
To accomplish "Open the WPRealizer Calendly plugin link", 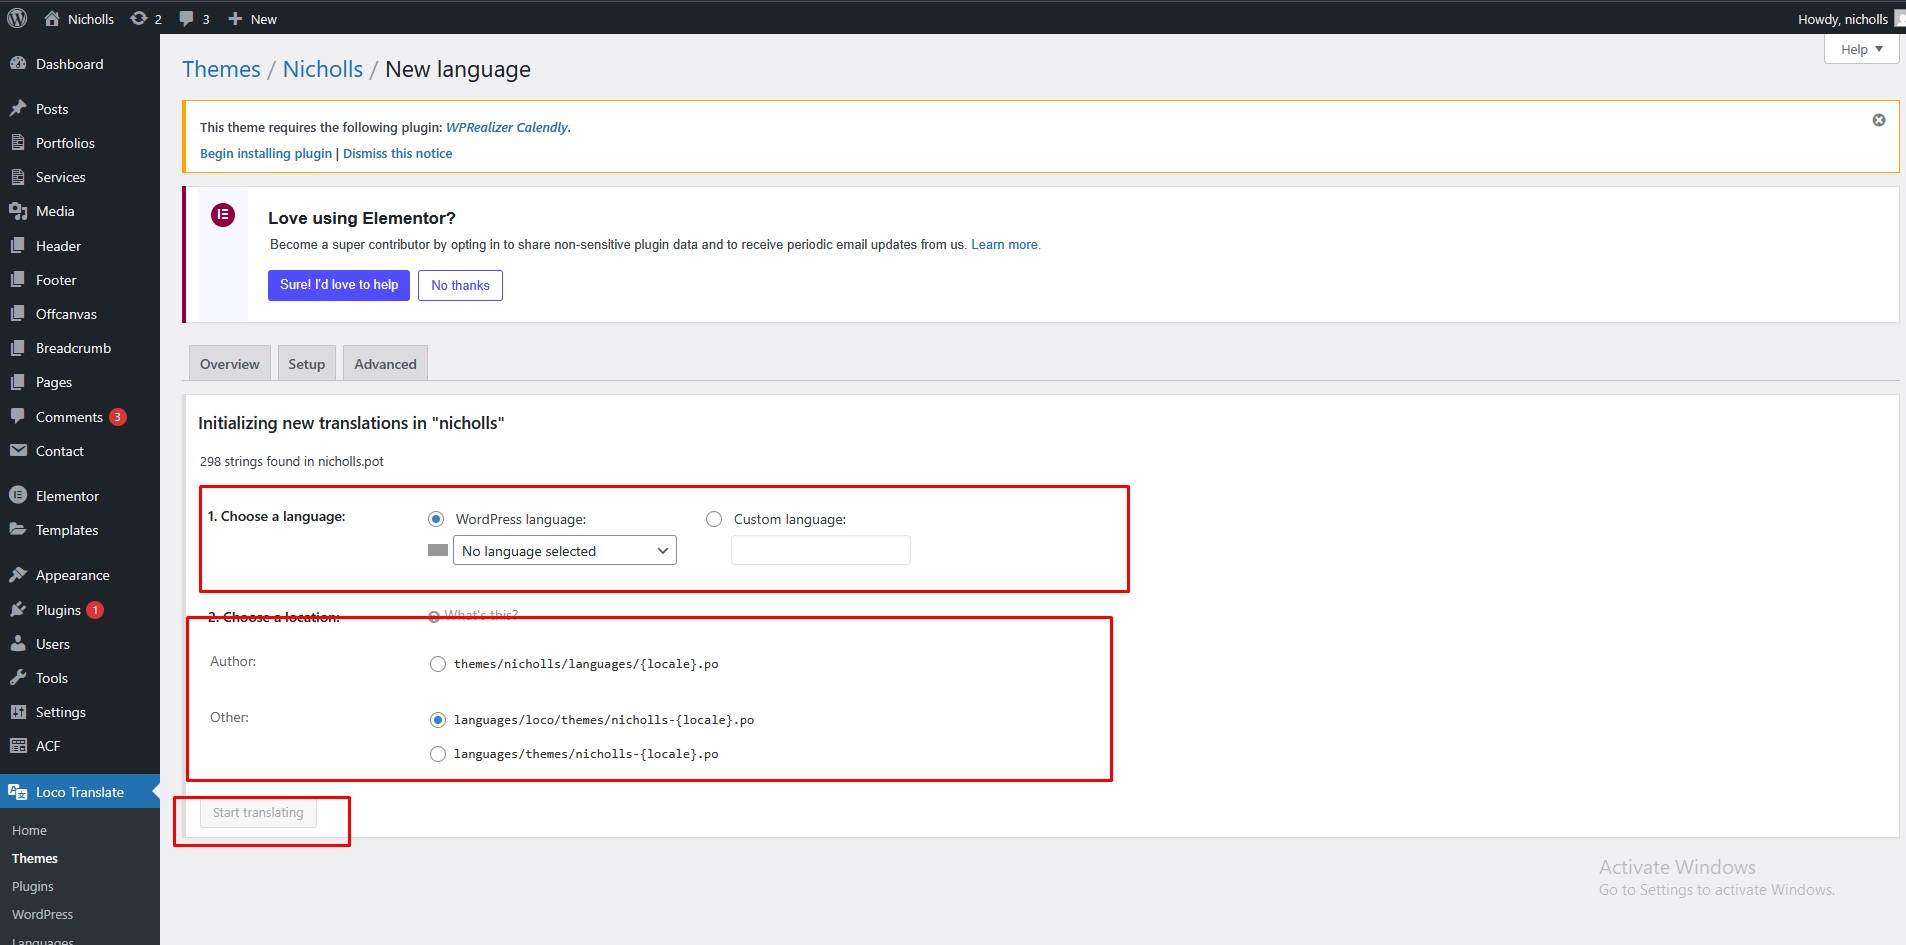I will pyautogui.click(x=507, y=127).
